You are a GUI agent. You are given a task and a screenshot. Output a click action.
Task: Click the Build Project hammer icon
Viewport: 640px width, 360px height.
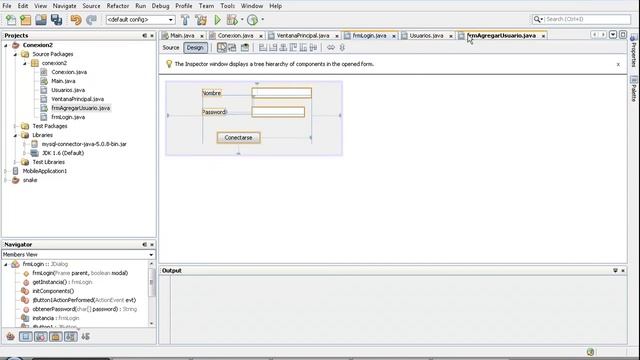185,20
